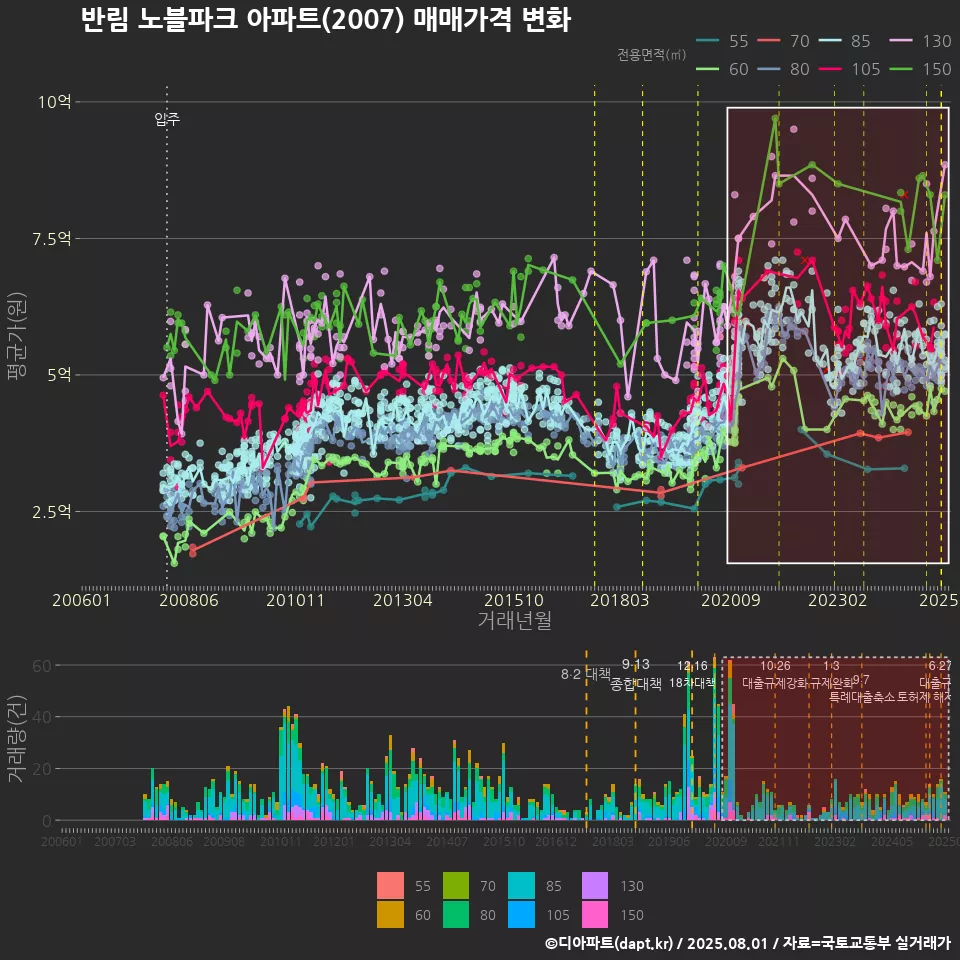Select the teal 85 swatch in bar legend
Screen dimensions: 960x960
point(521,885)
